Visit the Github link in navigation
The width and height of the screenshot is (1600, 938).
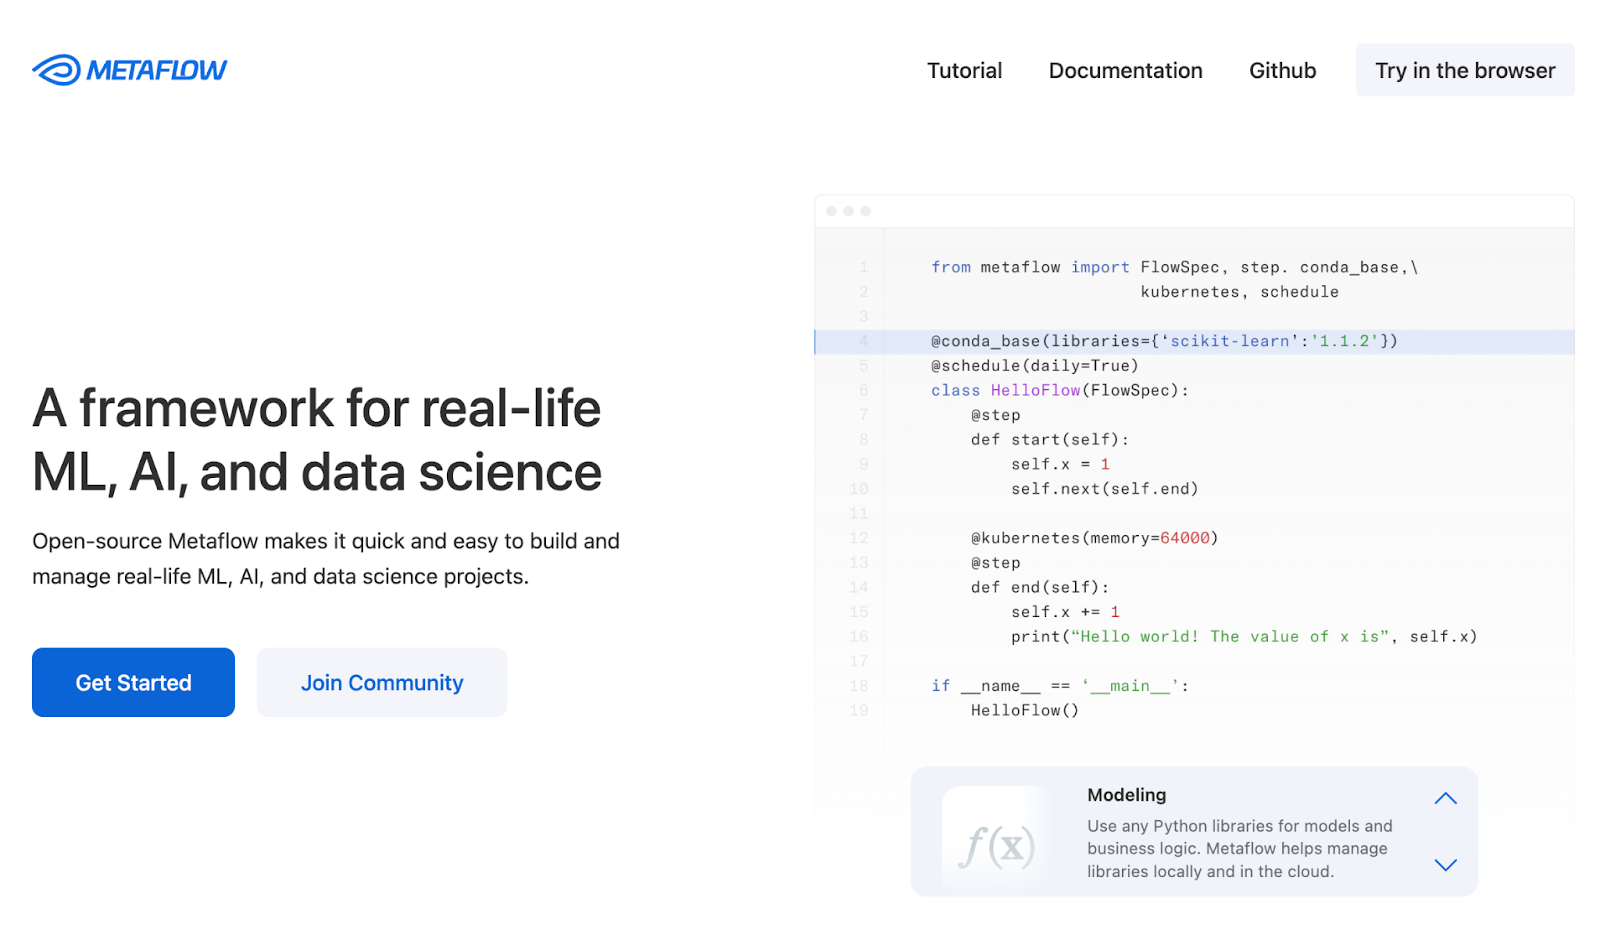[x=1282, y=71]
